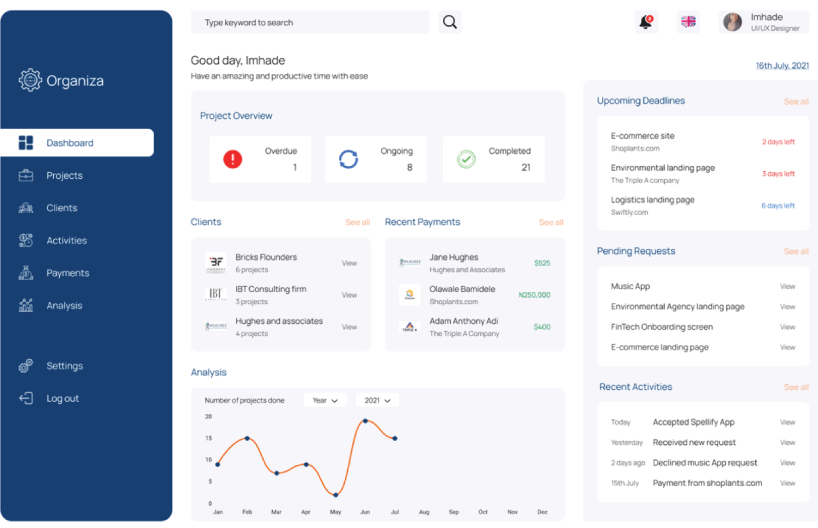Open the 2021 dropdown in Analysis
Screen dimensions: 818x528
pos(378,400)
